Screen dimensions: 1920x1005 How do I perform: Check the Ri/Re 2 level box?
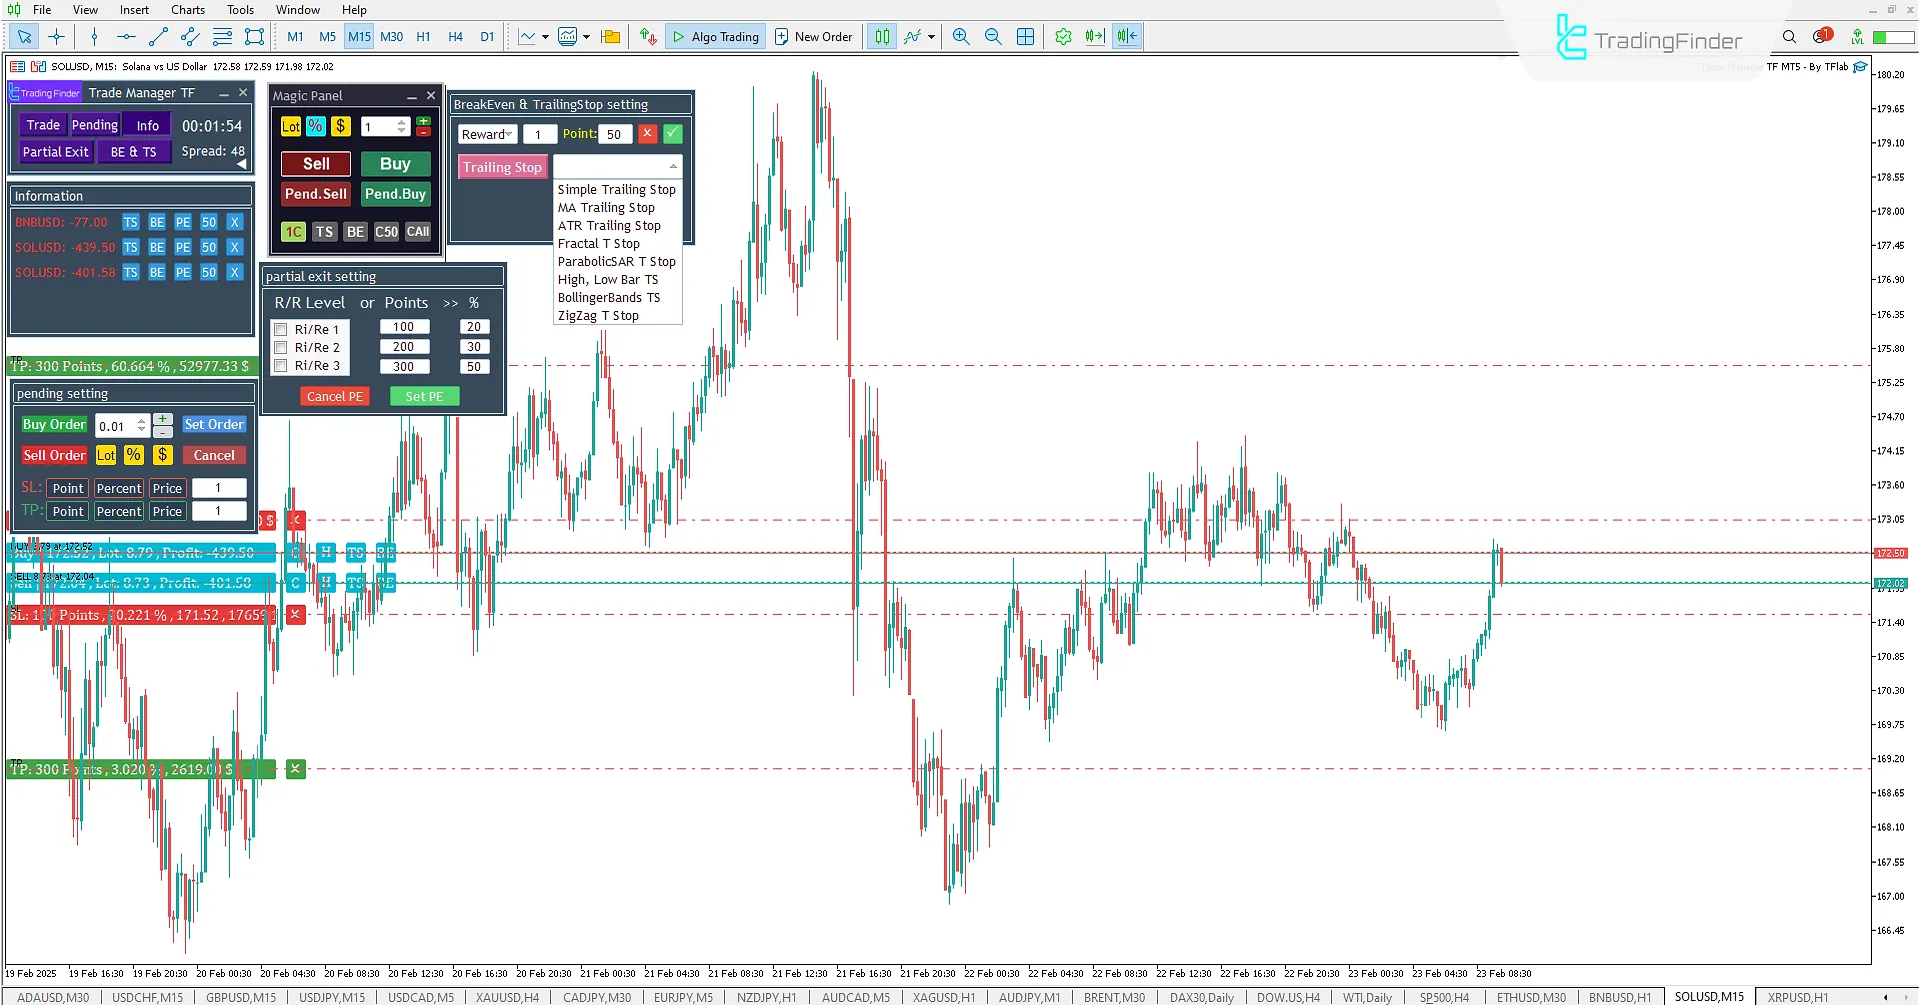(281, 347)
